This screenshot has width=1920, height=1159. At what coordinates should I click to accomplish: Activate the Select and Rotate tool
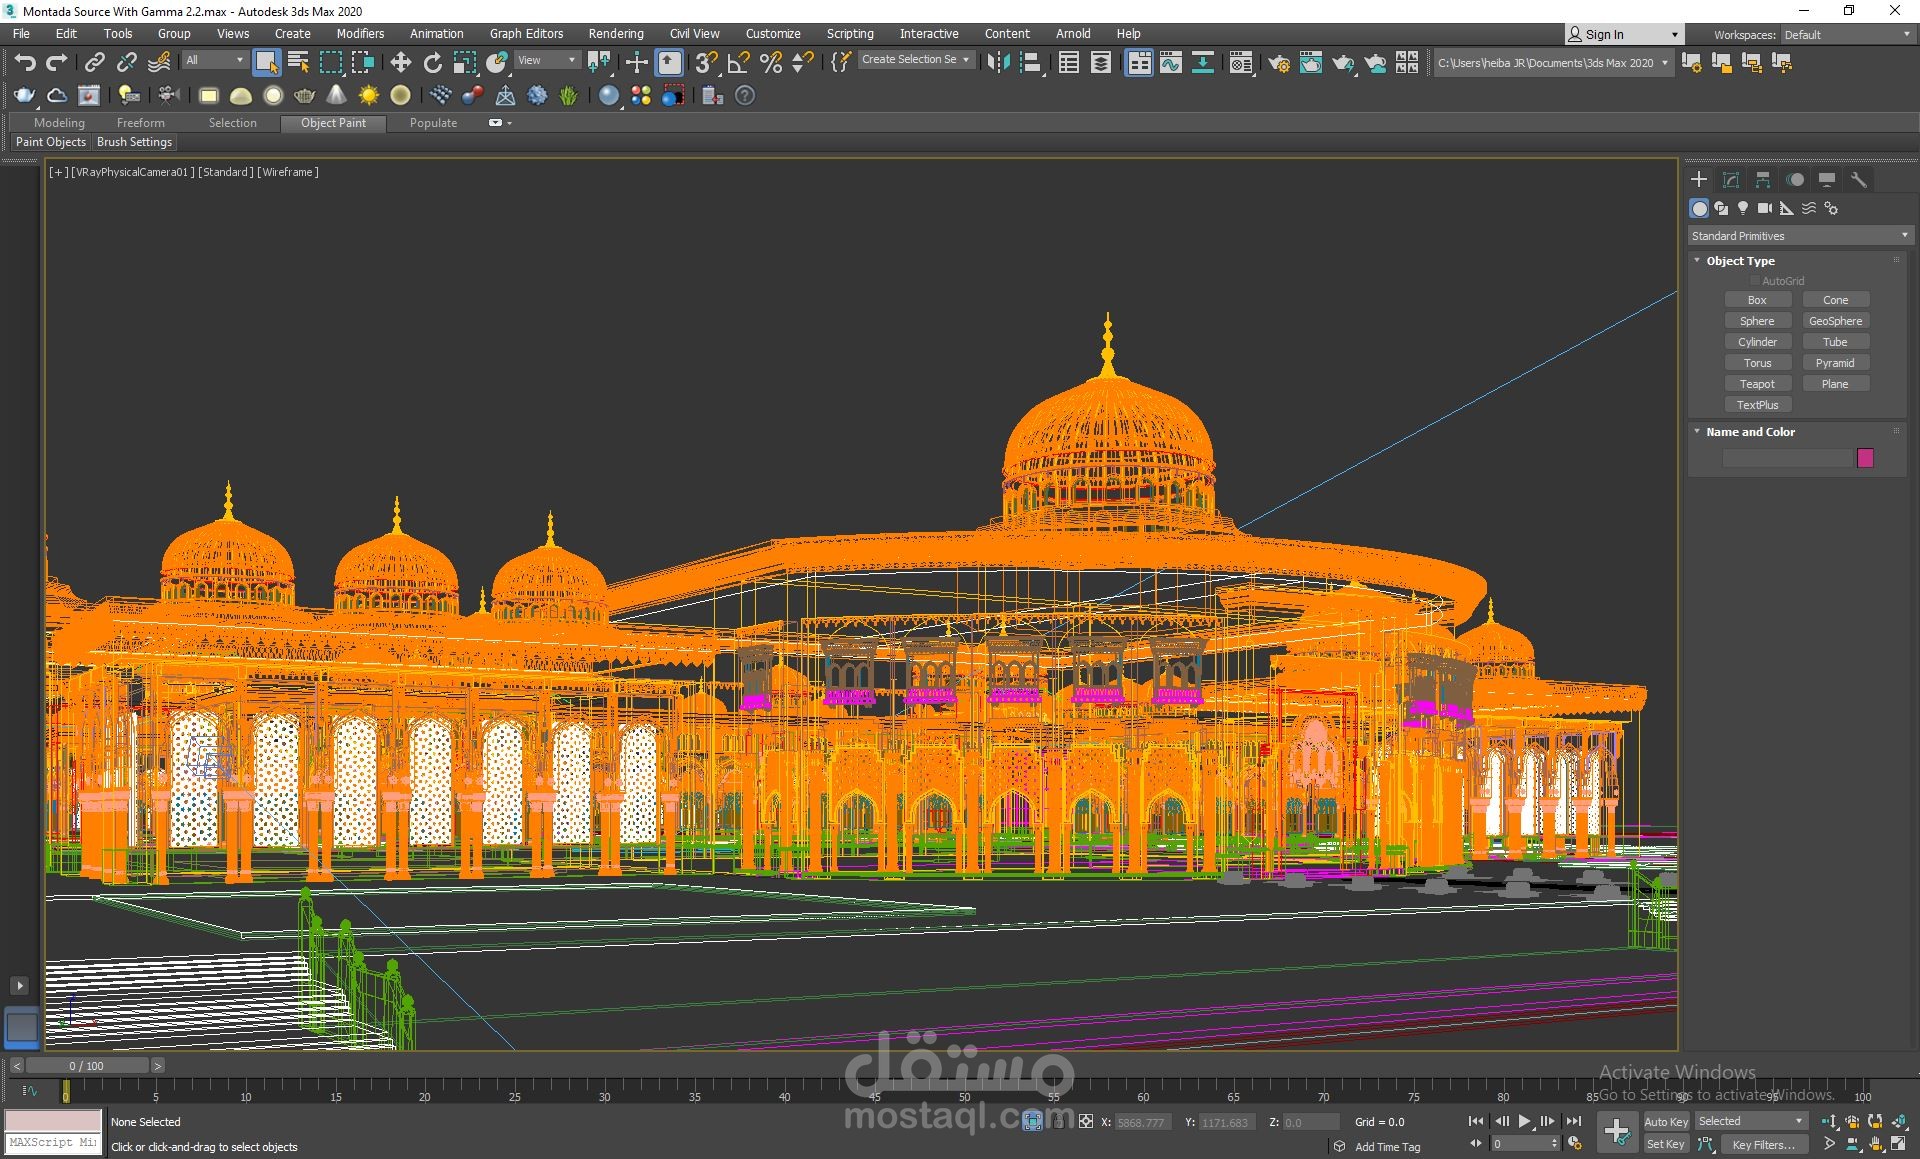(x=432, y=63)
